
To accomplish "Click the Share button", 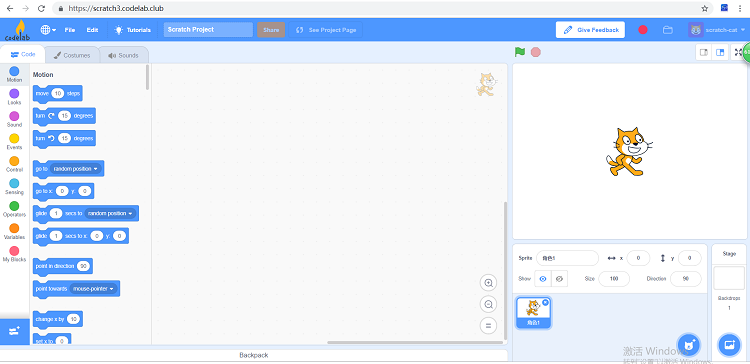I will [x=271, y=30].
